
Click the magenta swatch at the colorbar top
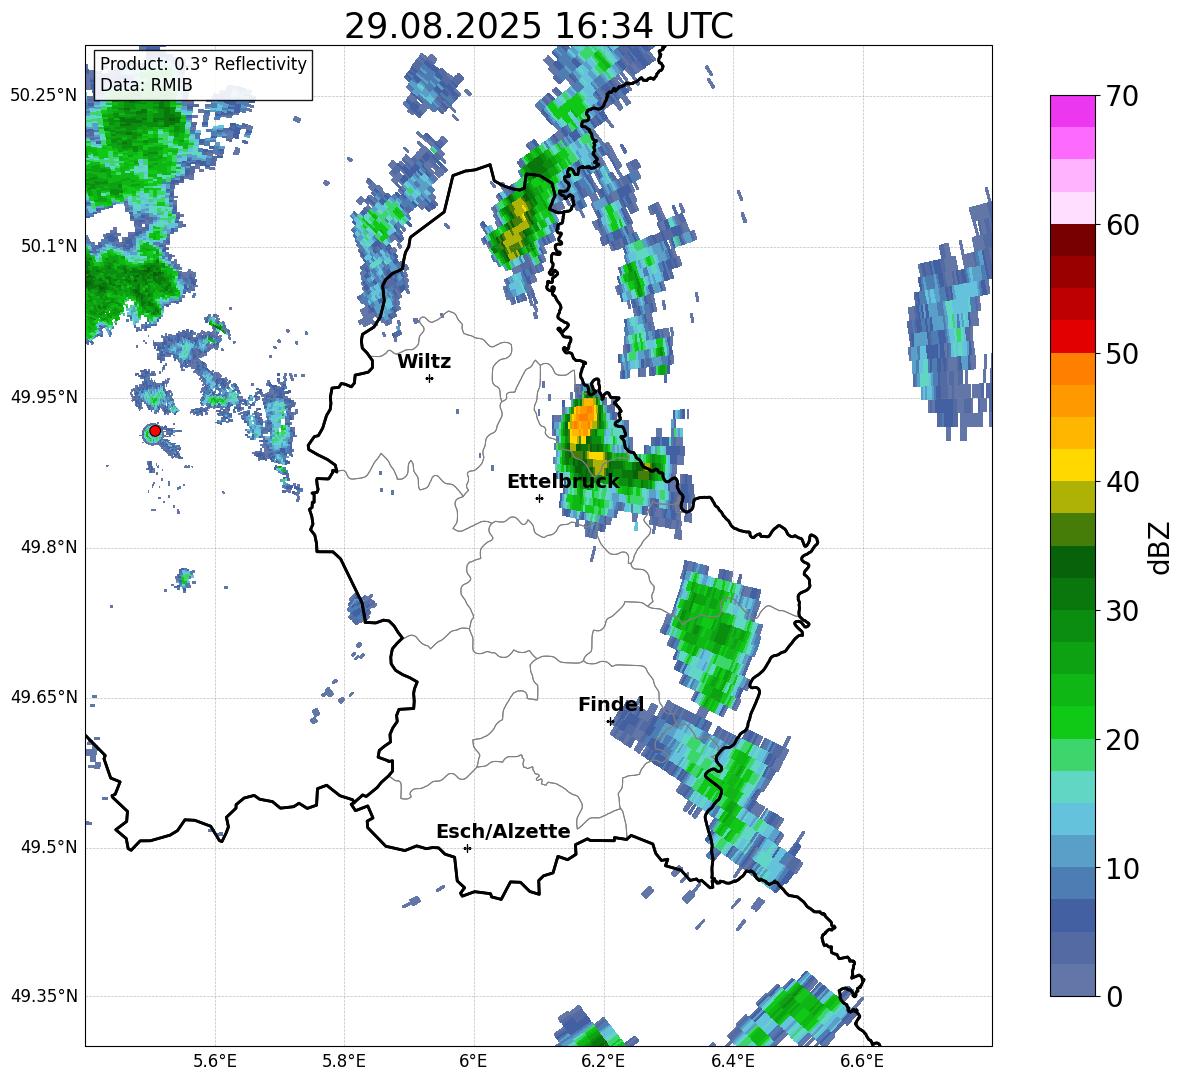coord(1072,111)
